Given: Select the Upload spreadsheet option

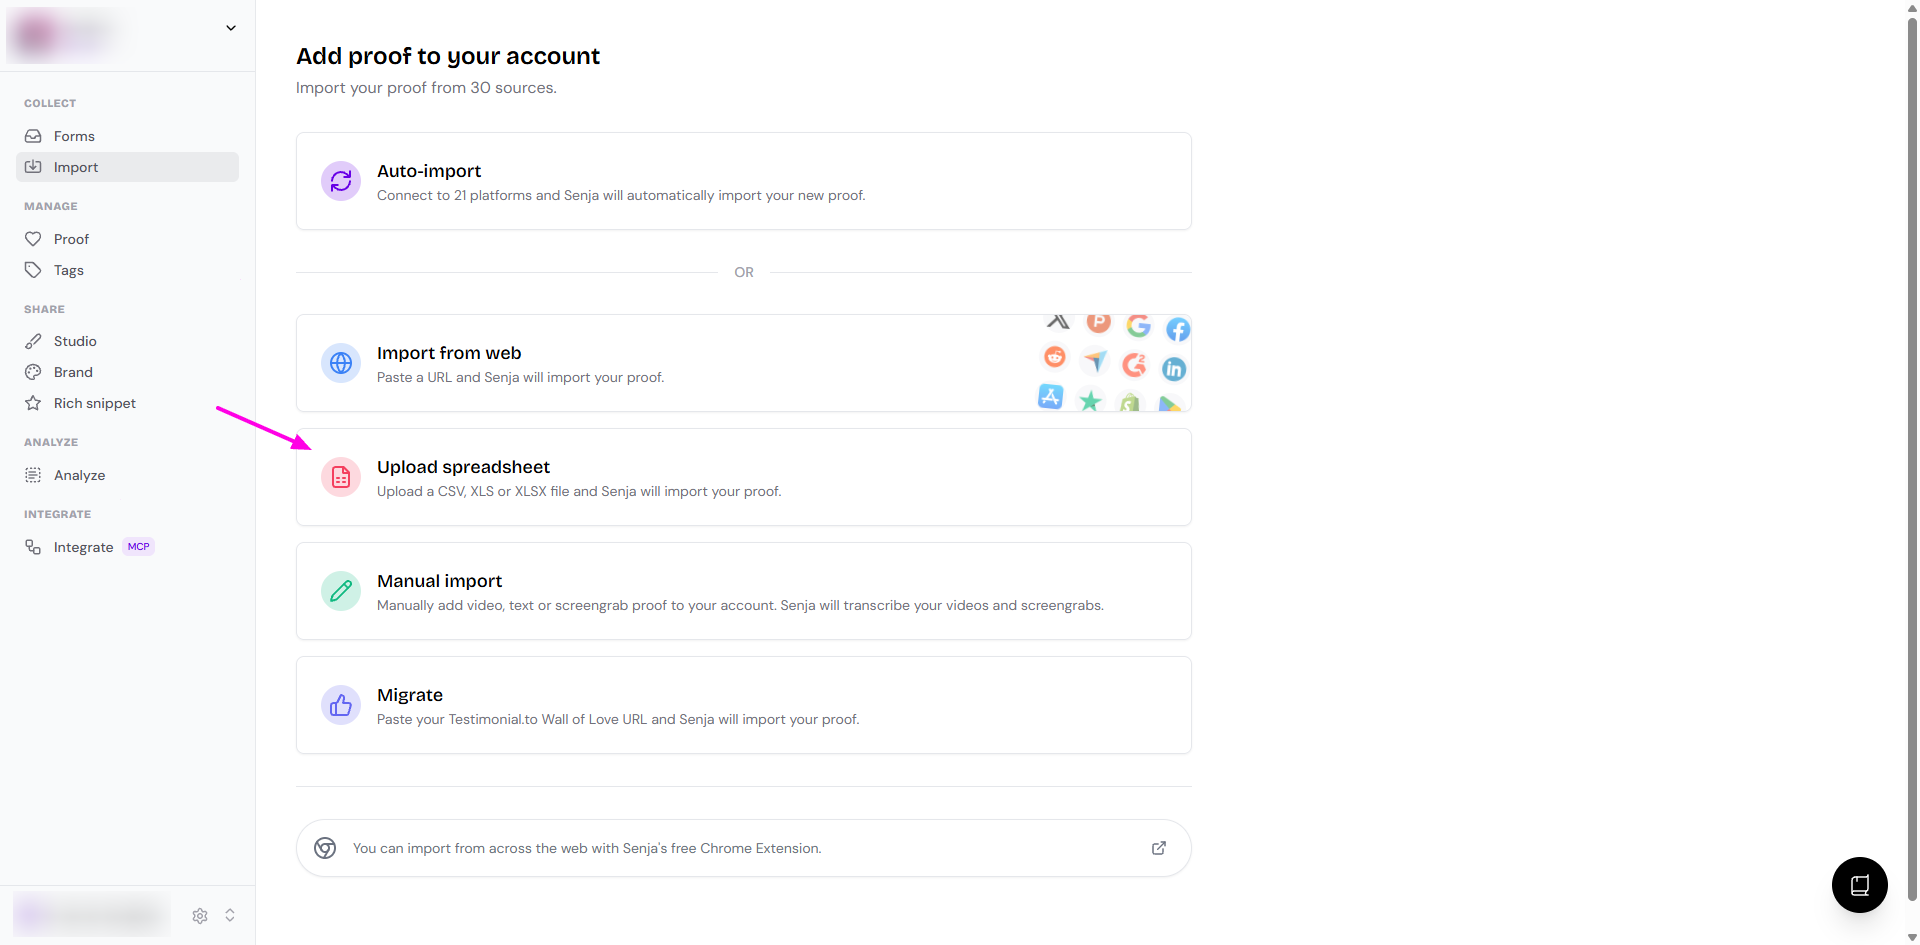Looking at the screenshot, I should click(743, 477).
